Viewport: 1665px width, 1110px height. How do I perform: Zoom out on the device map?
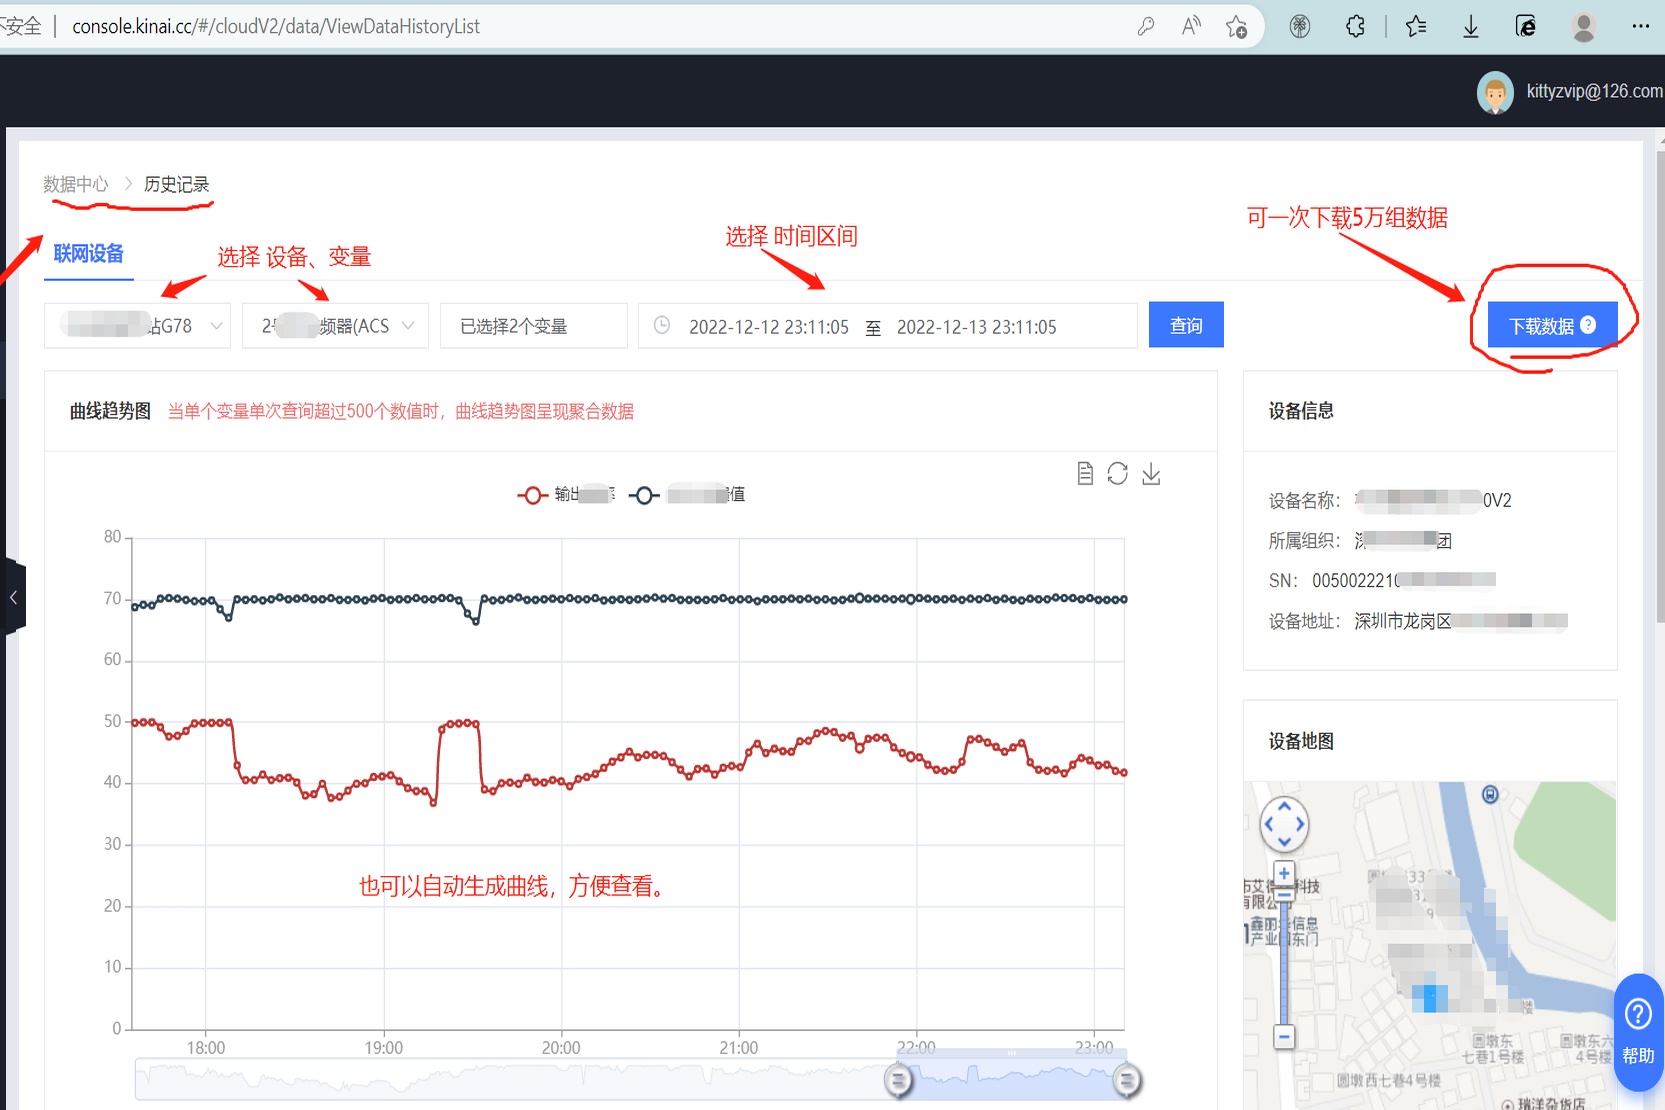pyautogui.click(x=1284, y=1037)
